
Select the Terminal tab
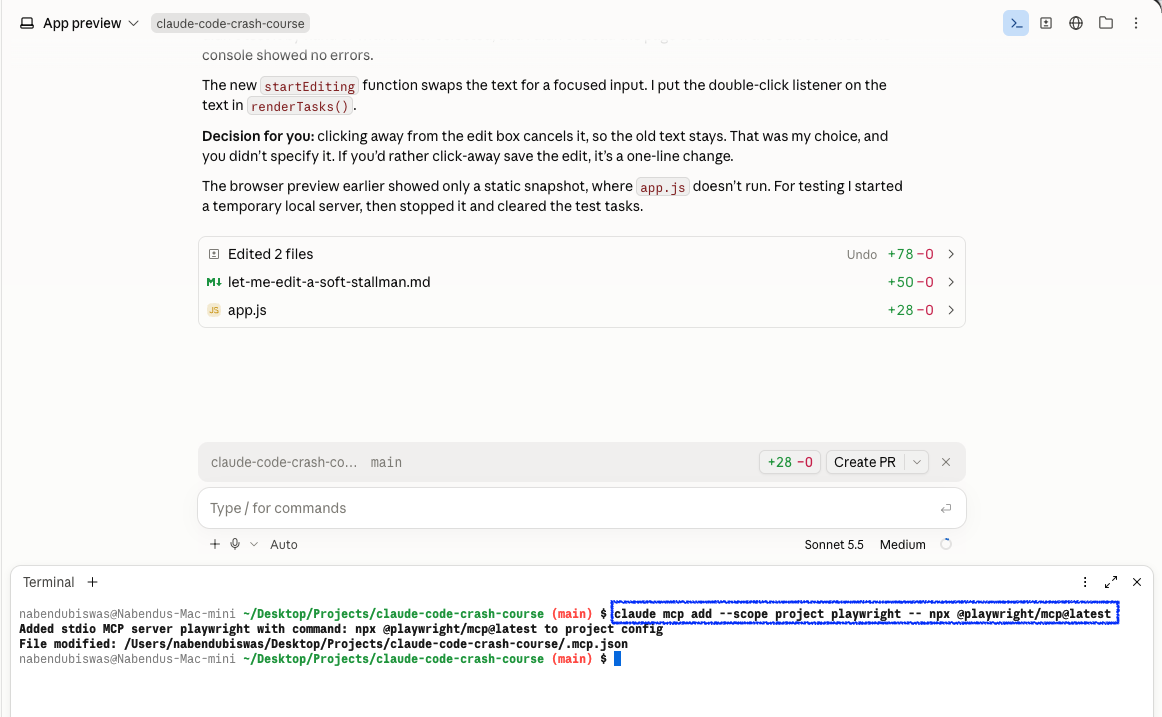click(x=48, y=582)
